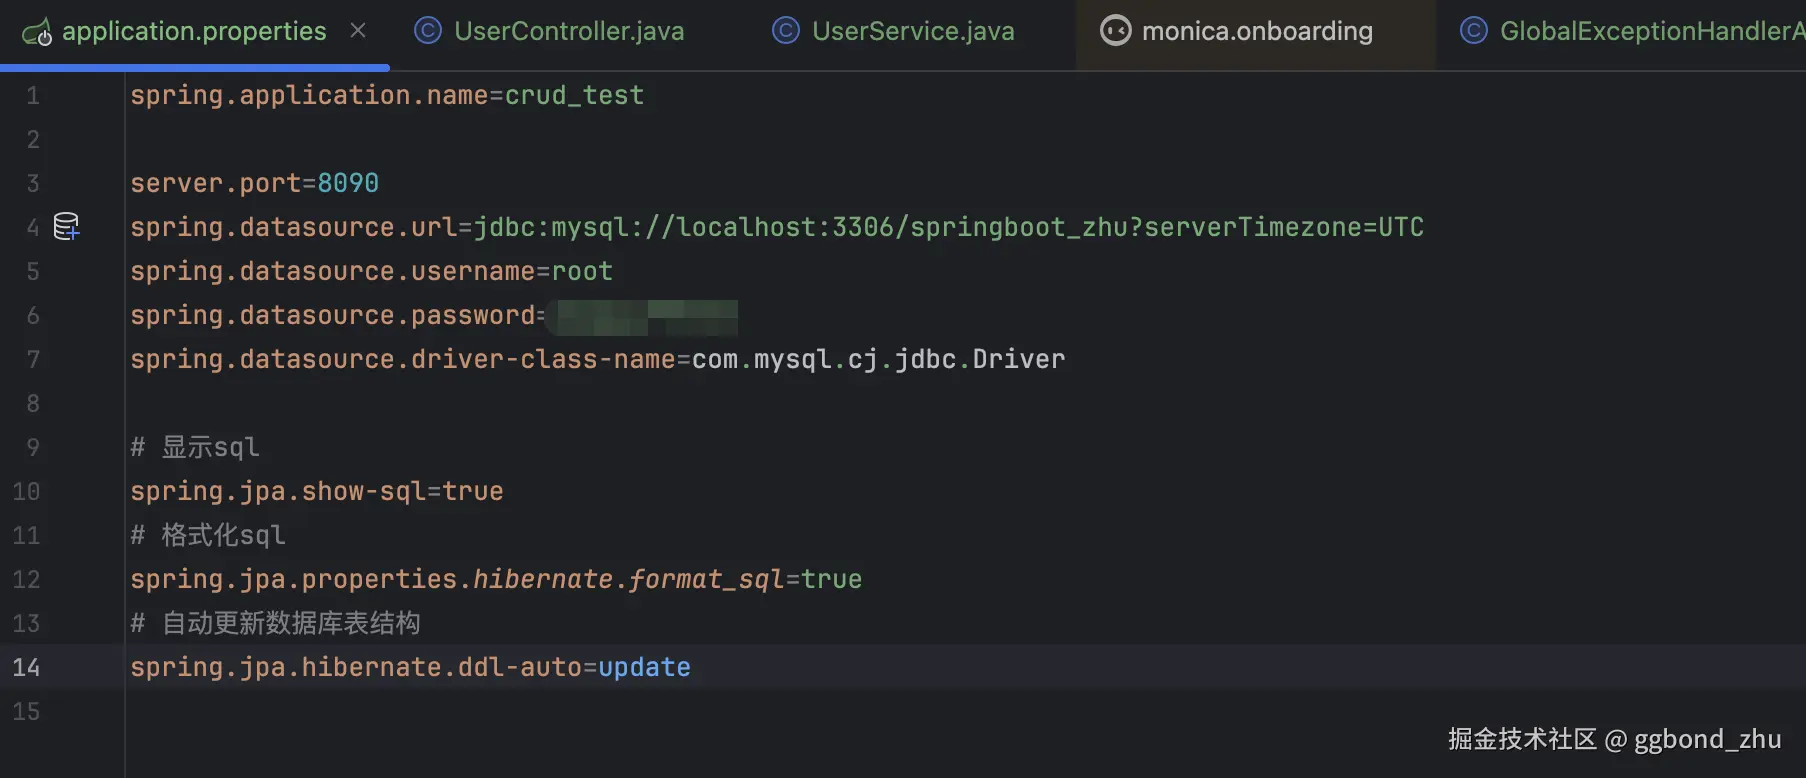Viewport: 1806px width, 778px height.
Task: Click line number 14 in the gutter
Action: 26,668
